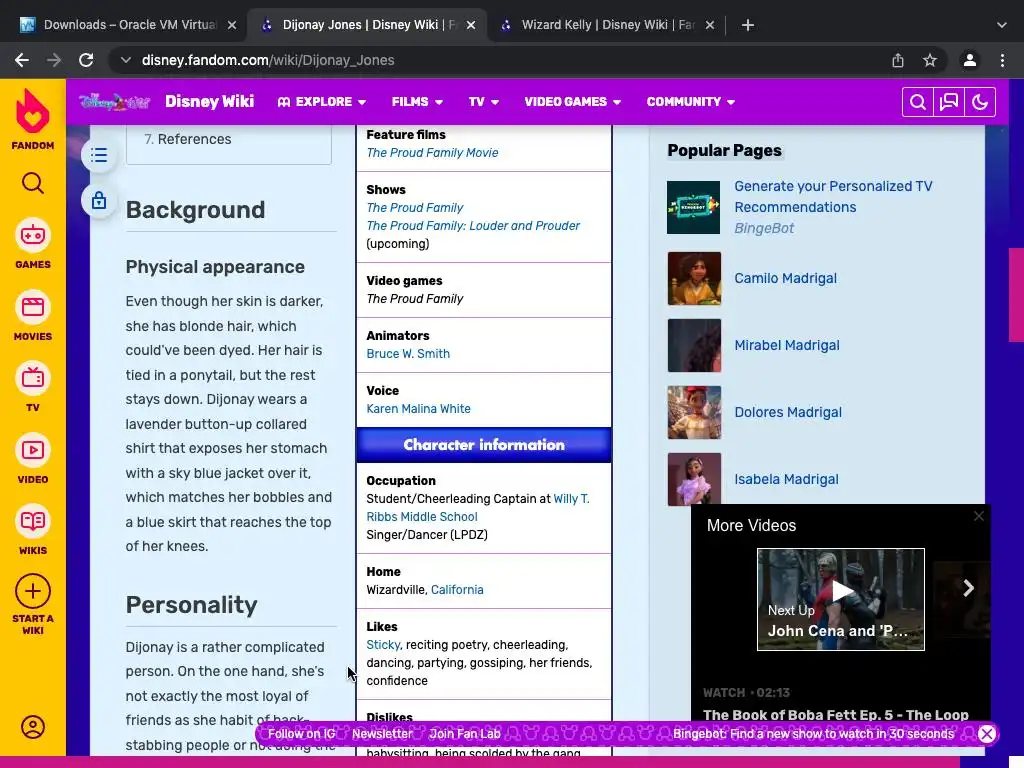Open the Mirabel Madrigal page link
Image resolution: width=1024 pixels, height=768 pixels.
(x=787, y=345)
